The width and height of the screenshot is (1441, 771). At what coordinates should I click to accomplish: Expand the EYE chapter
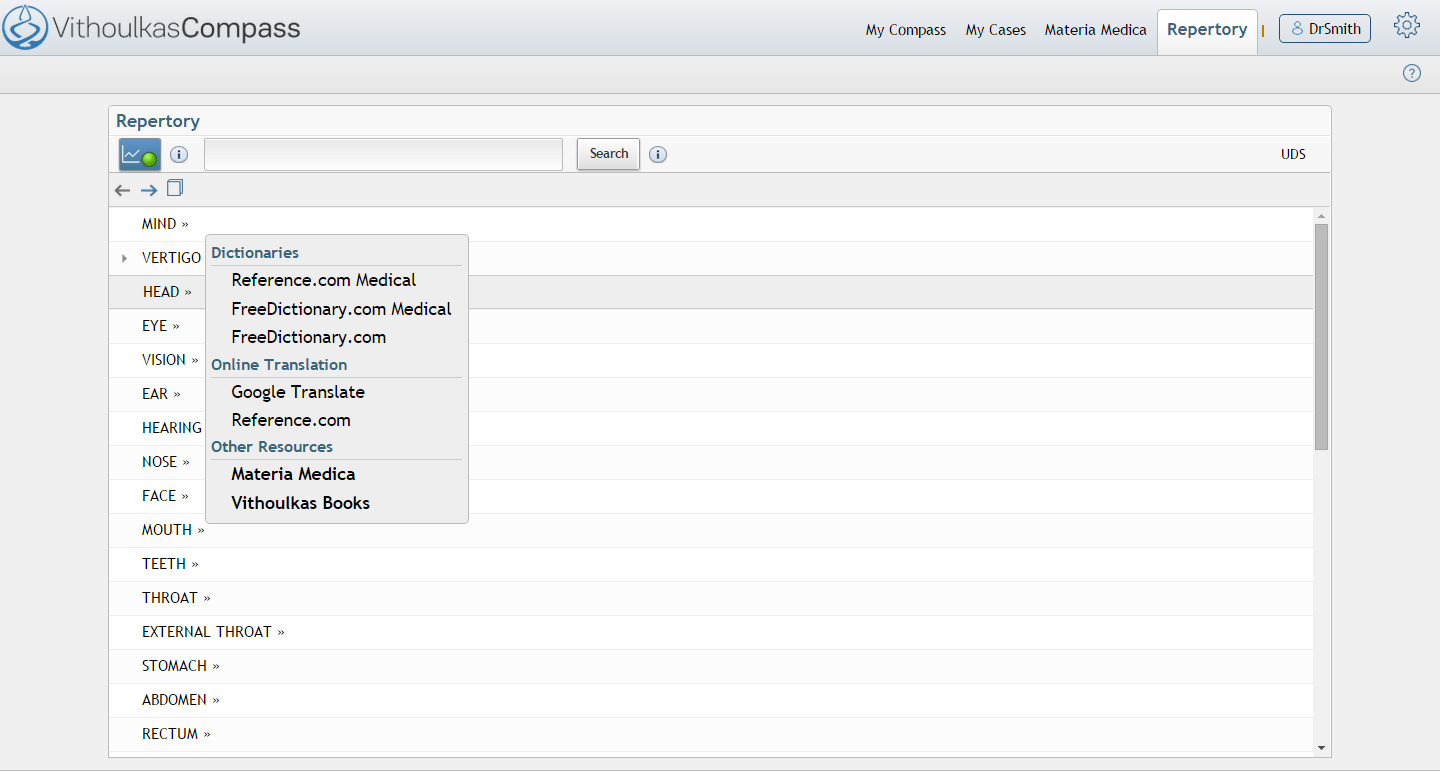click(x=161, y=326)
